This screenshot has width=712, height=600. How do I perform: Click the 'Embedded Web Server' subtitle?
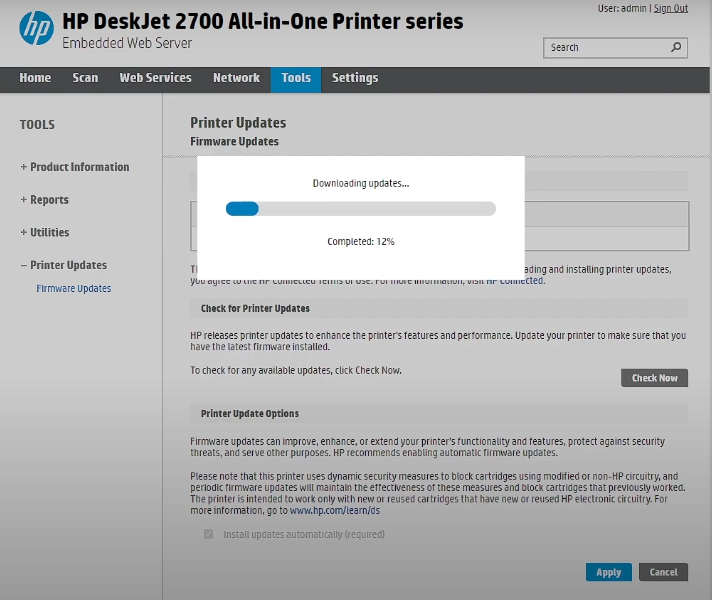coord(127,43)
